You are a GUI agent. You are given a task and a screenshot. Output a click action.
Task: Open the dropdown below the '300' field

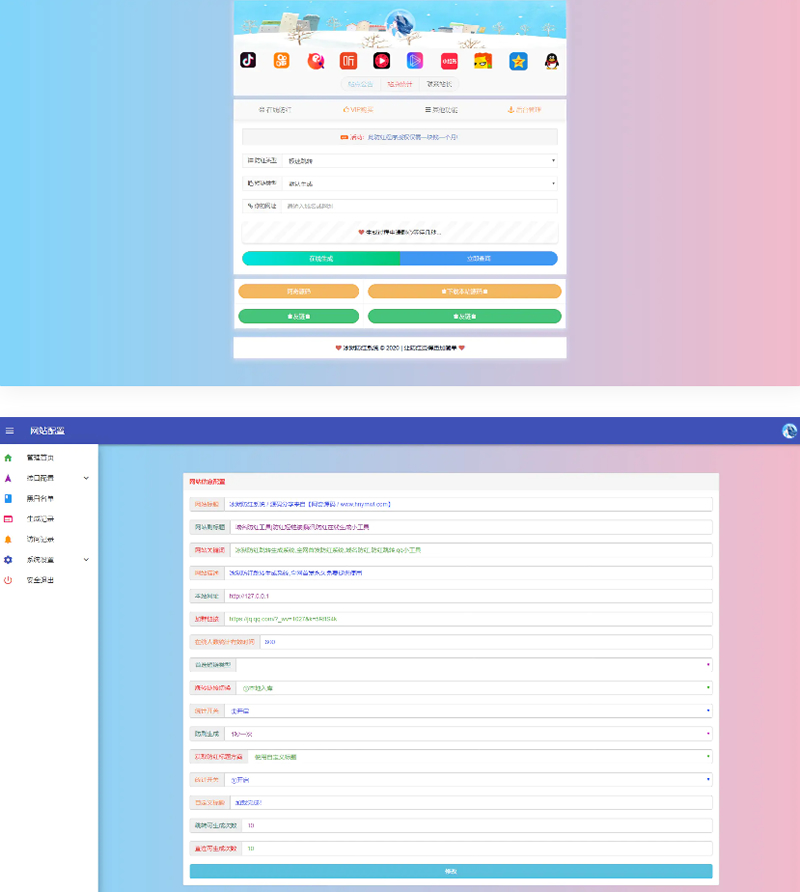tap(472, 664)
